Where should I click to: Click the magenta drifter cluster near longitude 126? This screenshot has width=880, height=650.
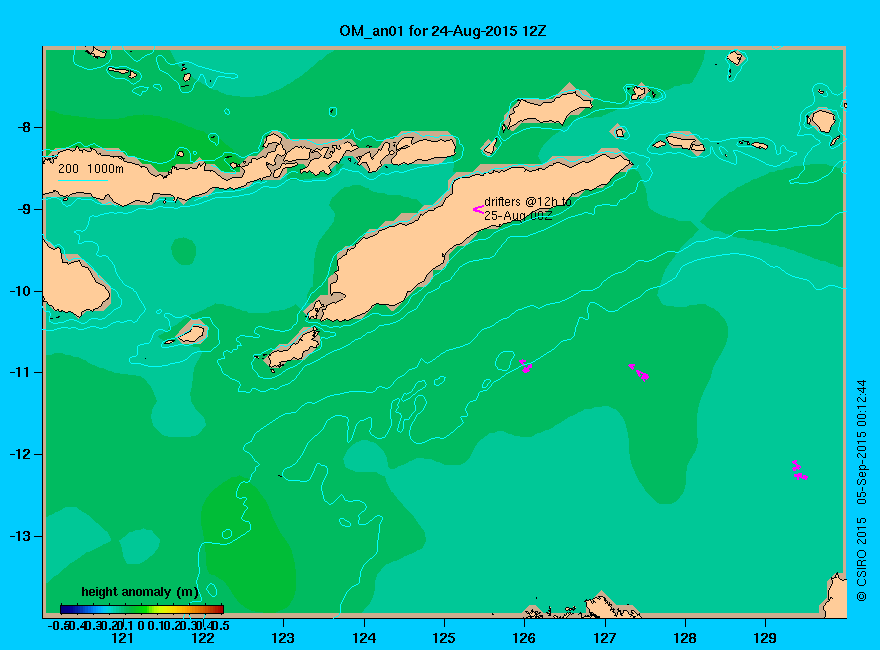525,366
